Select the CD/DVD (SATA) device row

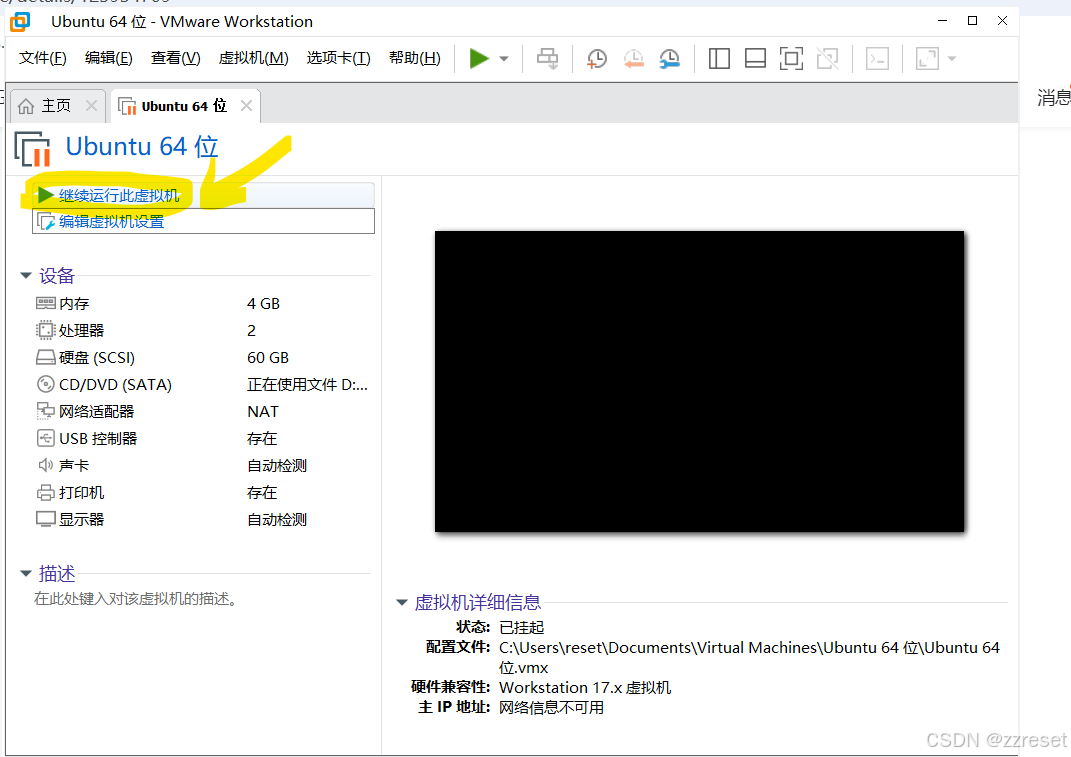point(202,385)
